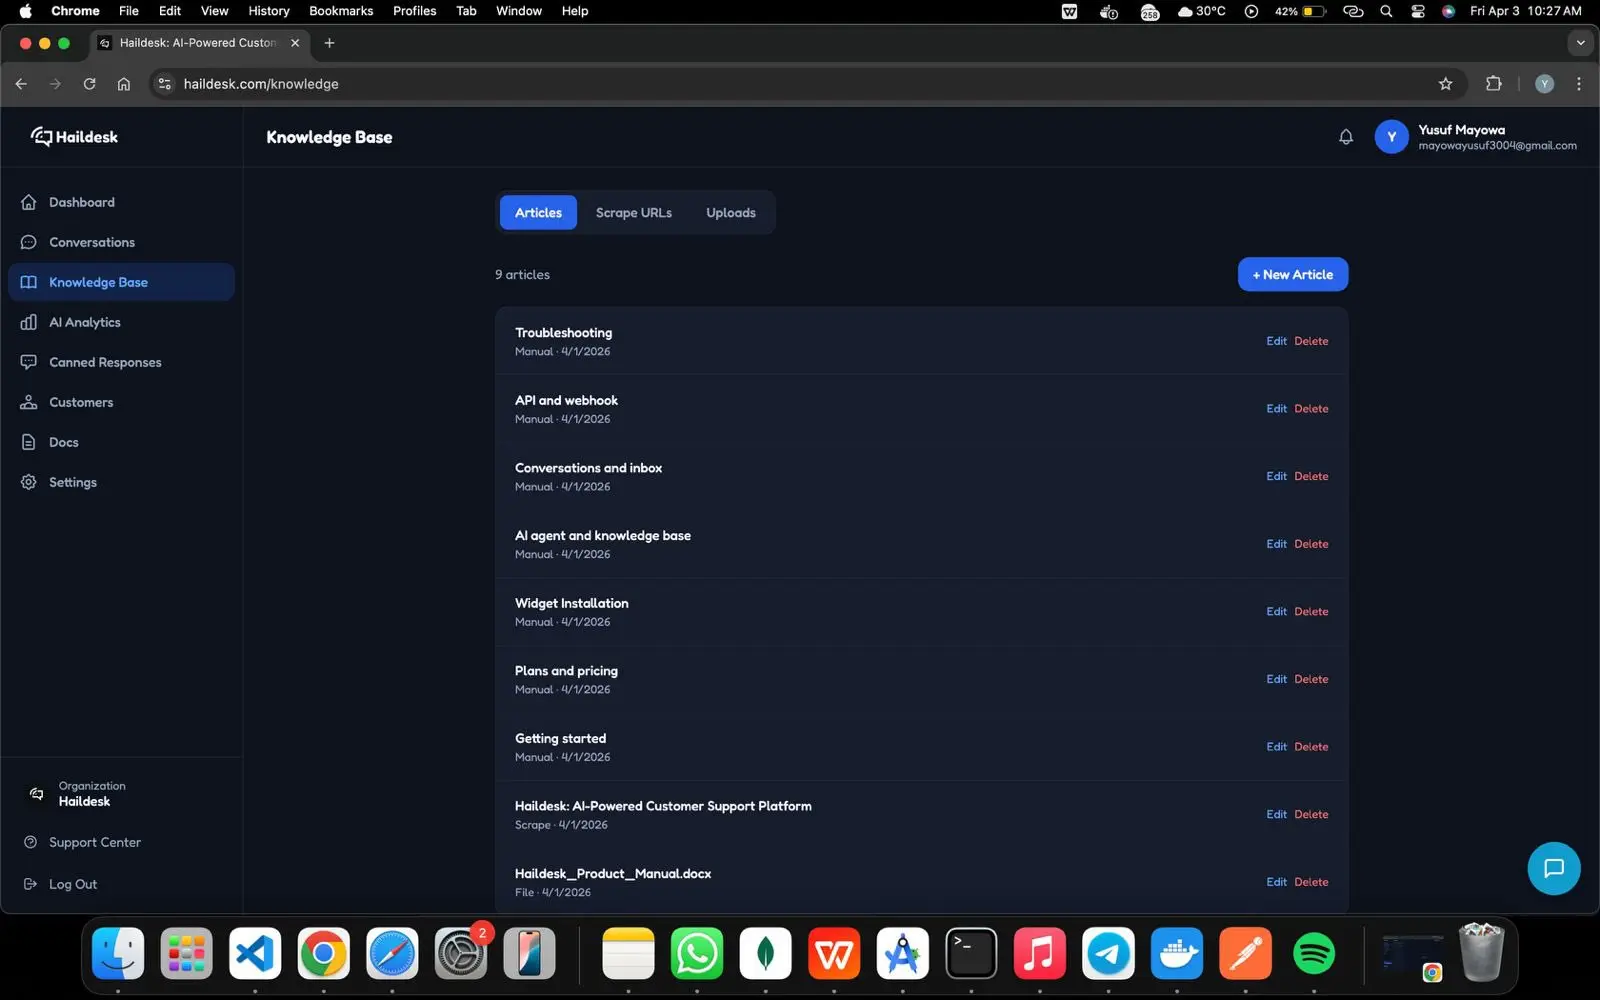1600x1000 pixels.
Task: Open the History menu in menu bar
Action: [x=268, y=11]
